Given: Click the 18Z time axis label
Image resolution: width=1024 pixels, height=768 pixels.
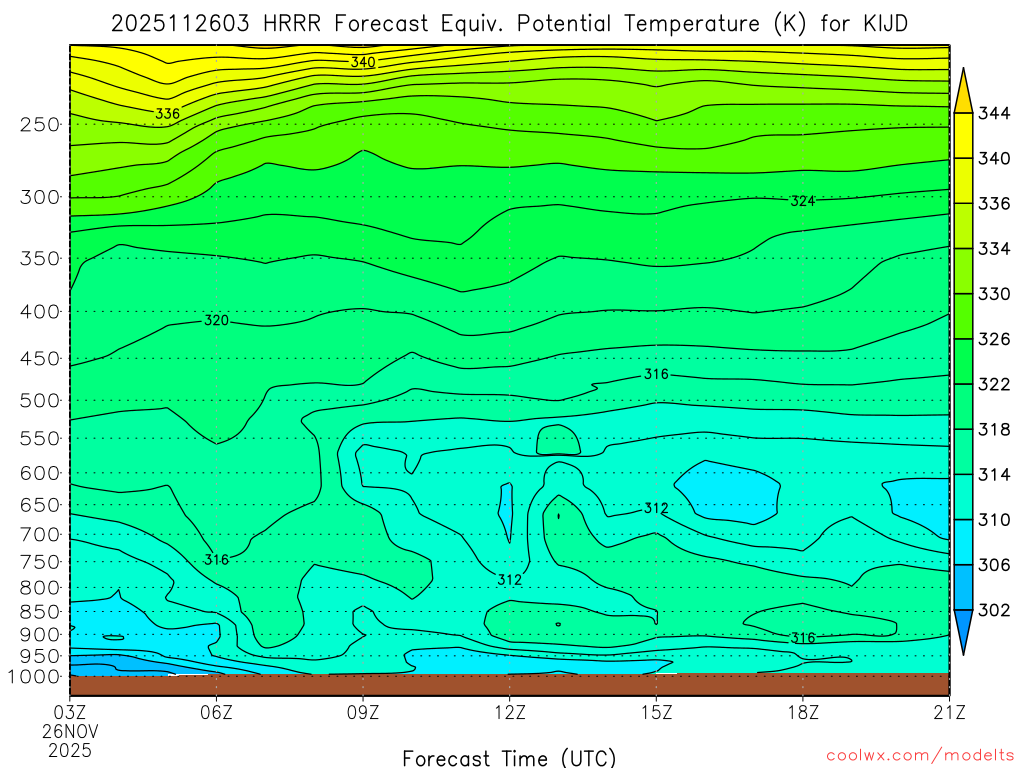Looking at the screenshot, I should point(803,712).
